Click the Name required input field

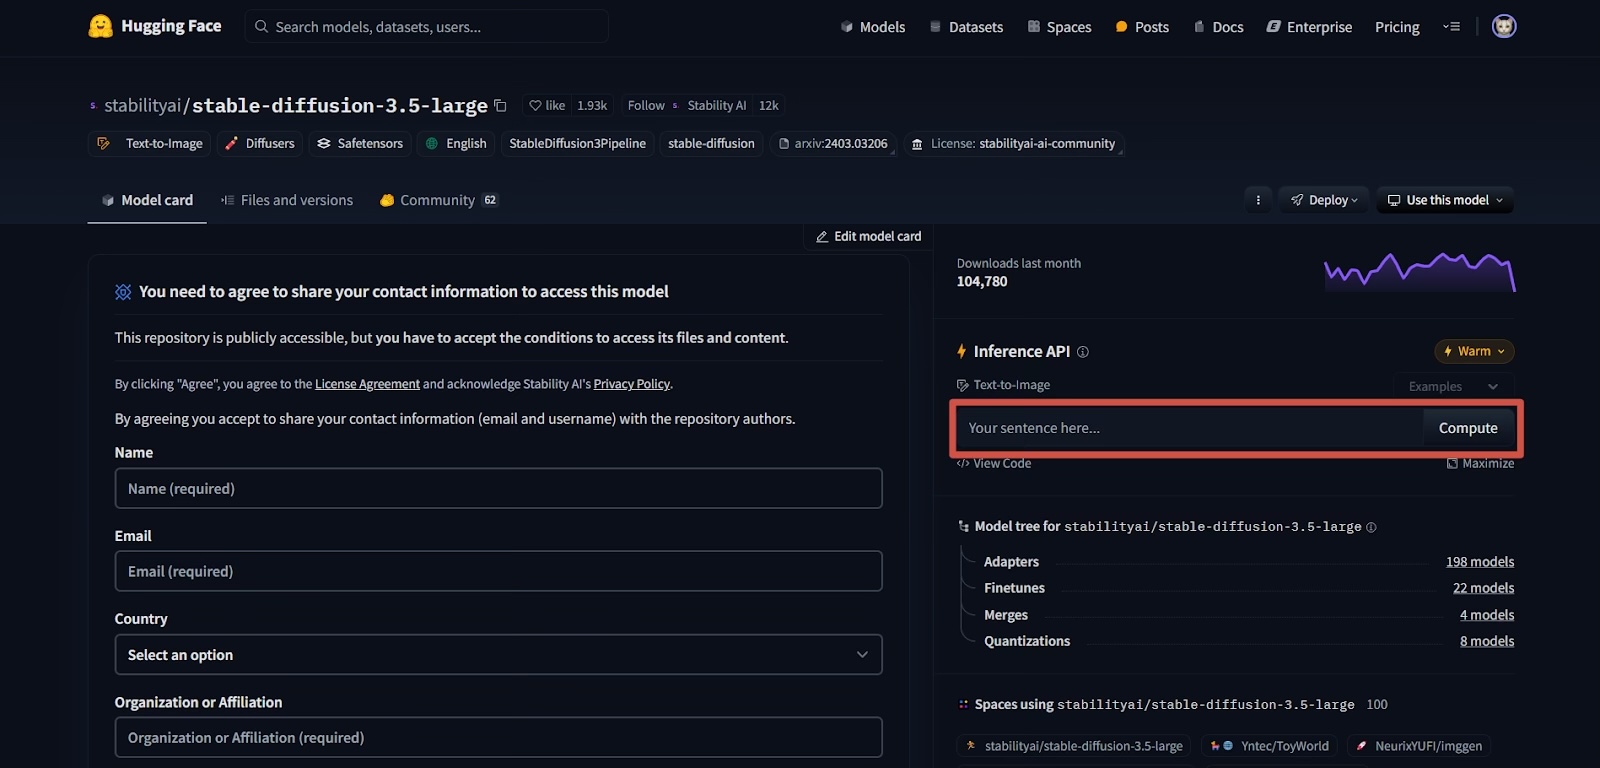coord(498,489)
